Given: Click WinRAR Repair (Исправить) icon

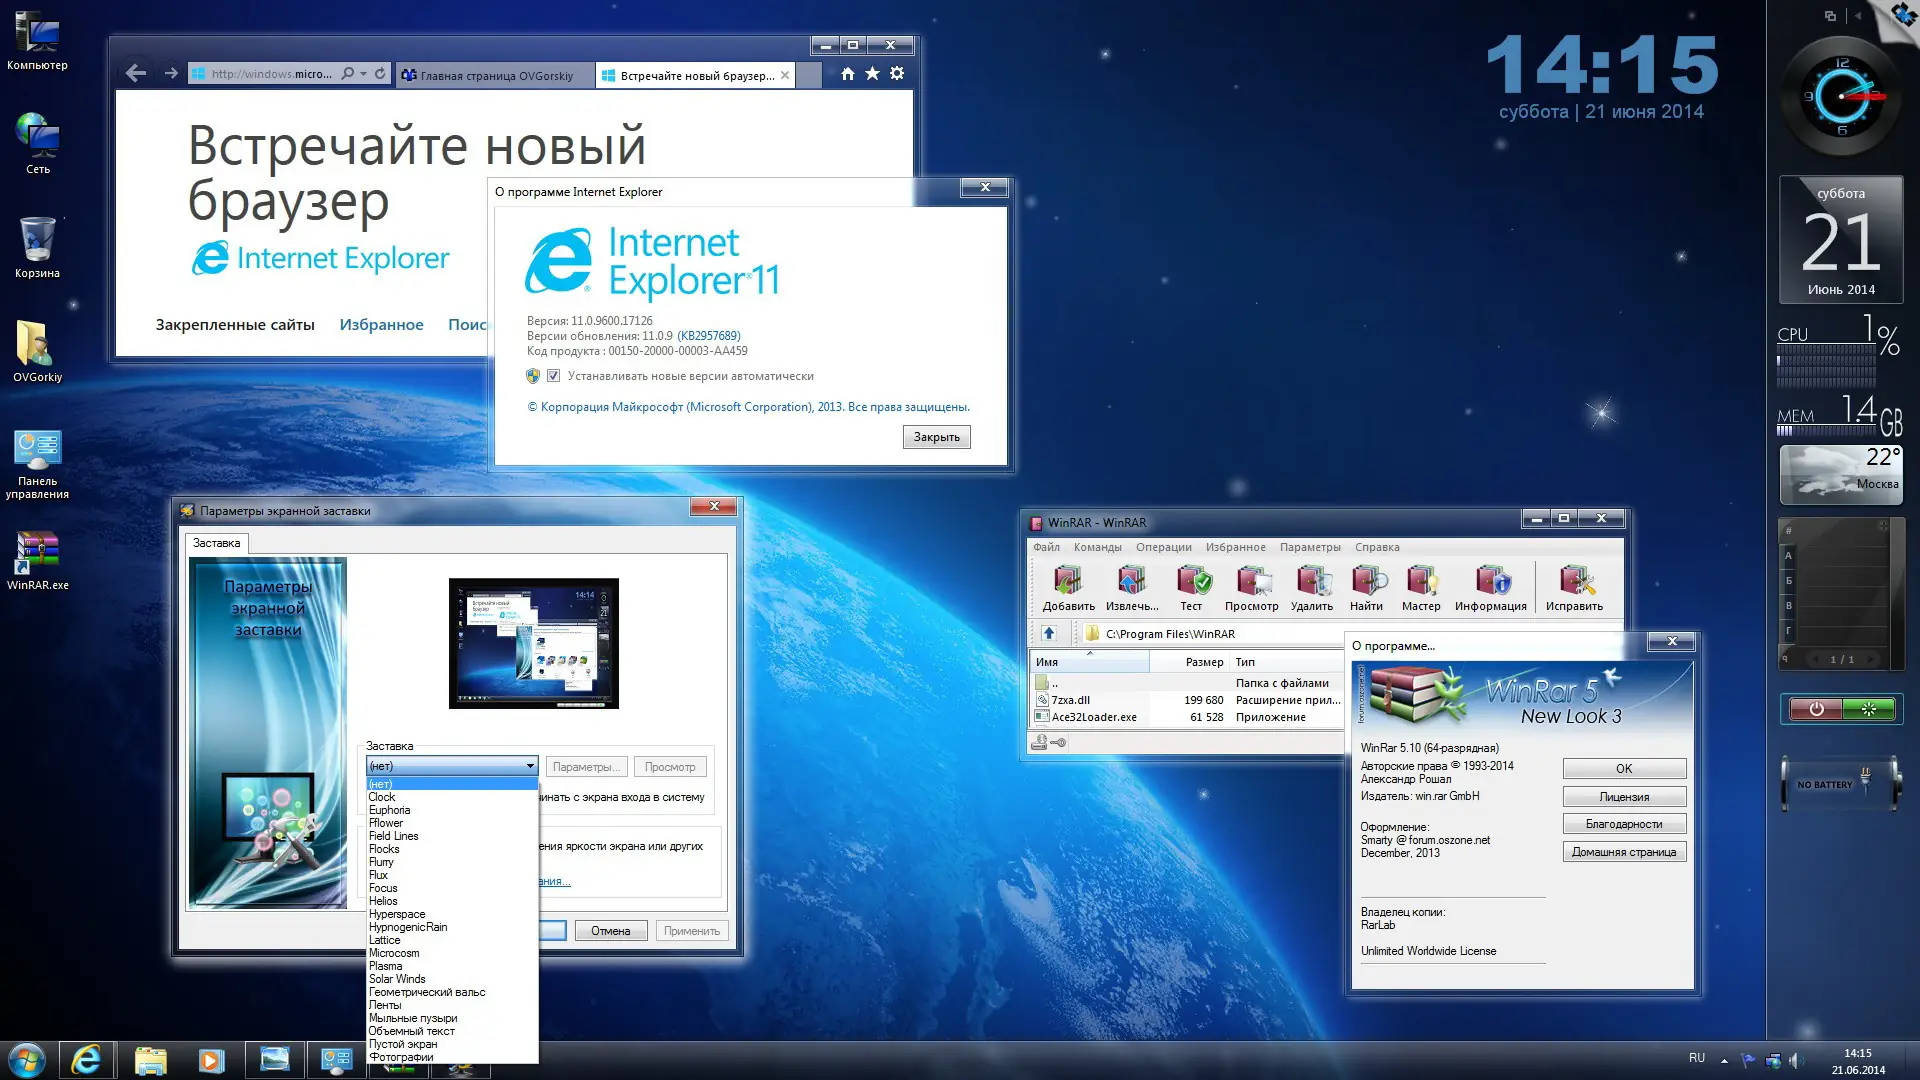Looking at the screenshot, I should [1574, 583].
